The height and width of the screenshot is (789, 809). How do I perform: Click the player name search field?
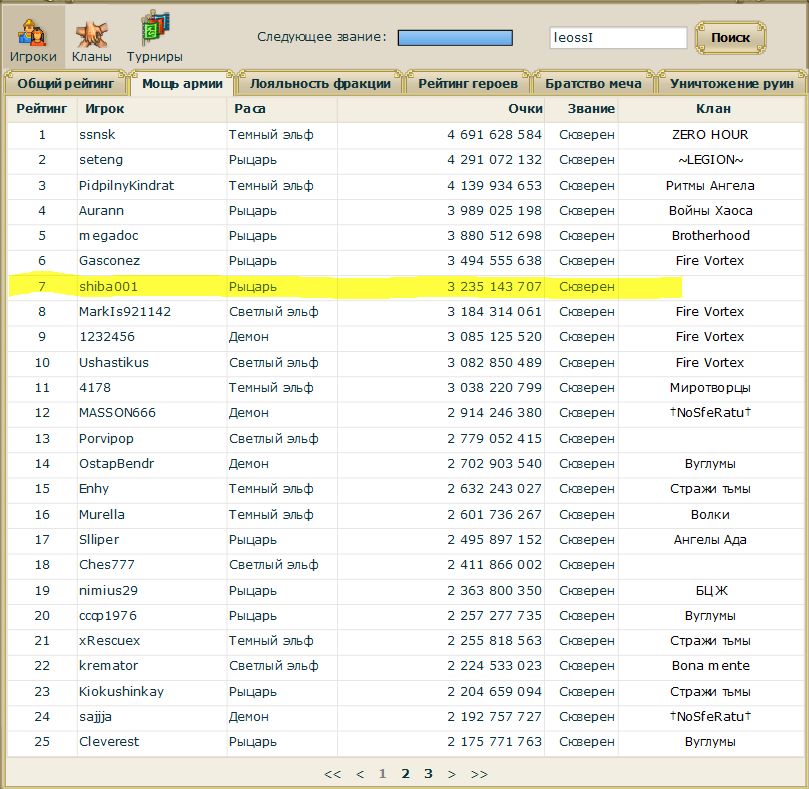pyautogui.click(x=617, y=38)
